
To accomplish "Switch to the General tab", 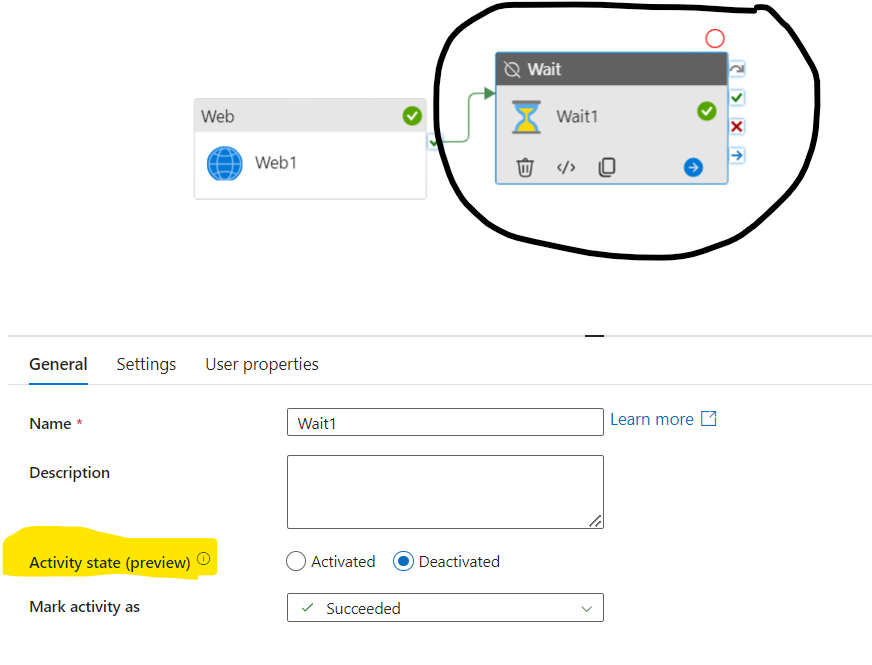I will [58, 364].
